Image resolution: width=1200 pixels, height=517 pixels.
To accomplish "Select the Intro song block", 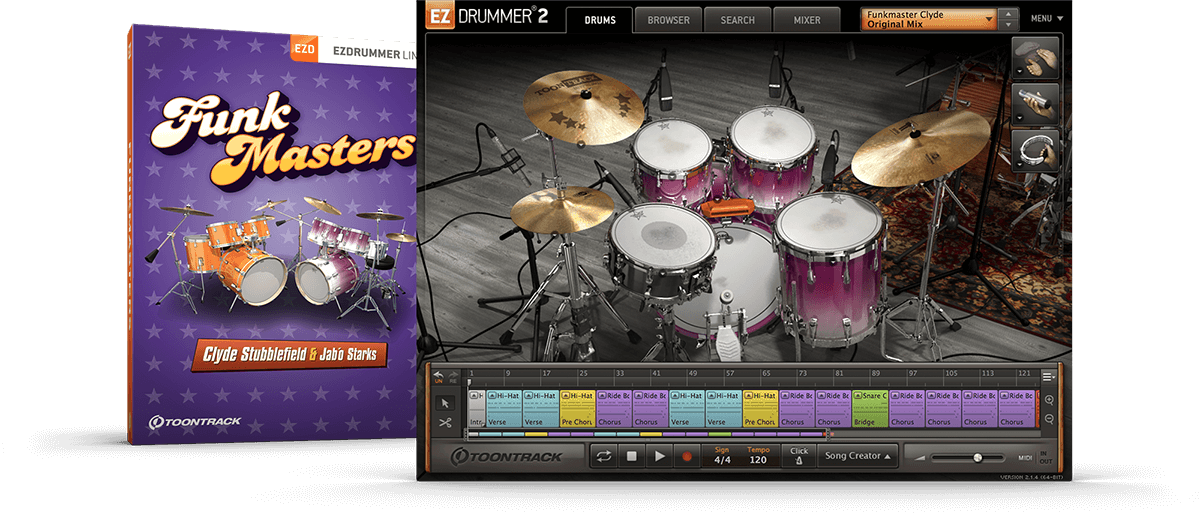I will tap(476, 408).
